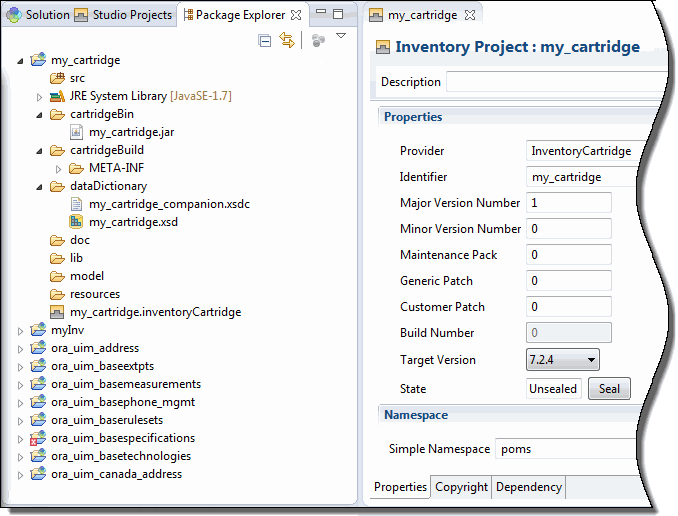This screenshot has height=516, width=678.
Task: Expand the META-INF folder
Action: pyautogui.click(x=58, y=169)
